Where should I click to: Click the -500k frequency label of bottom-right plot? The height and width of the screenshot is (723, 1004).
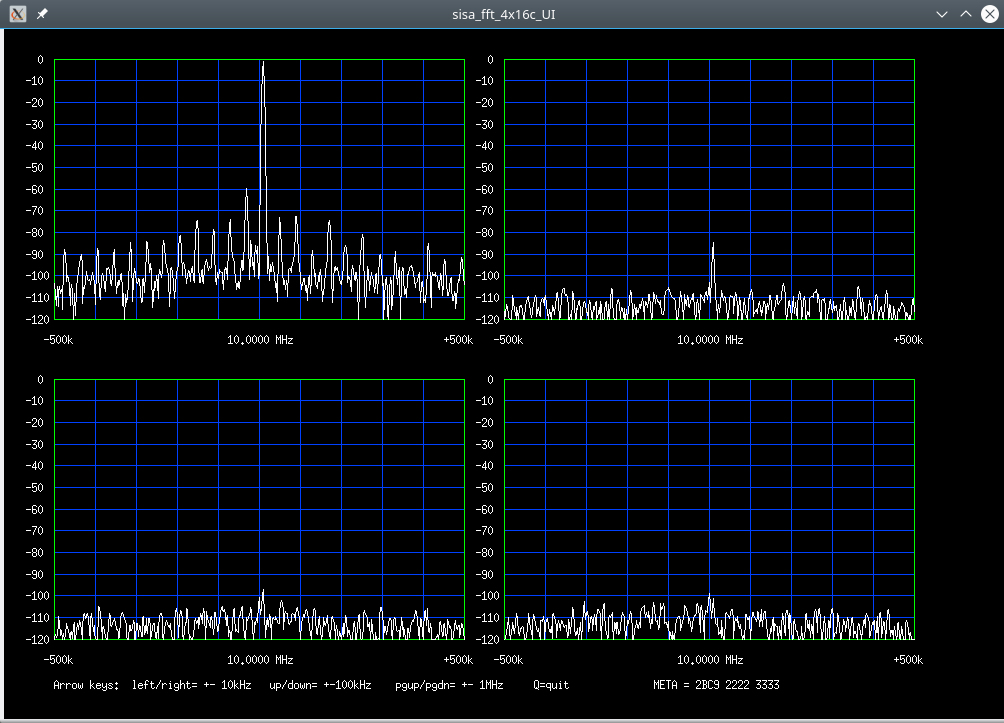tap(508, 659)
